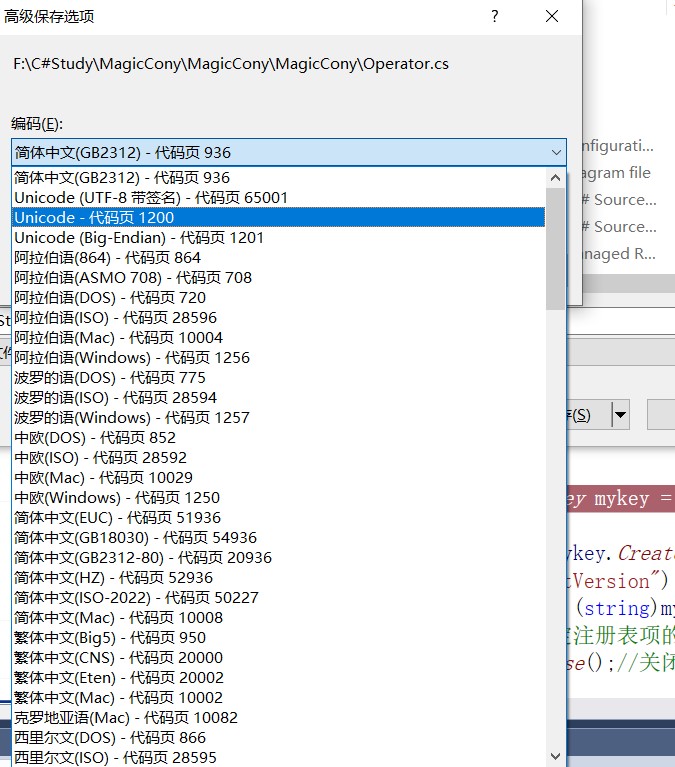Choose 繁体中文(Eten) - 代码页 20002

[x=278, y=678]
